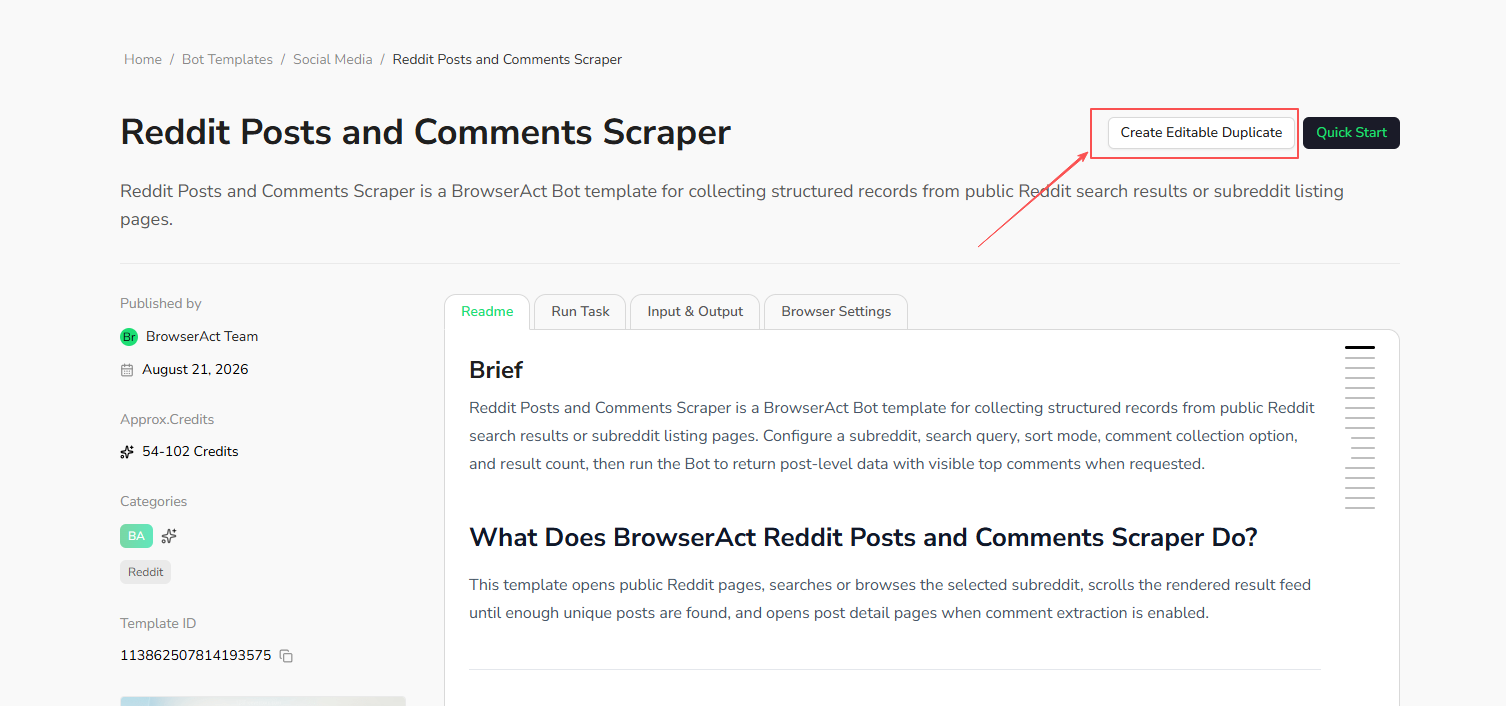The width and height of the screenshot is (1506, 706).
Task: Click the heading What Does BrowserAct Reddit Posts and Comments Scraper Do?
Action: [x=863, y=538]
